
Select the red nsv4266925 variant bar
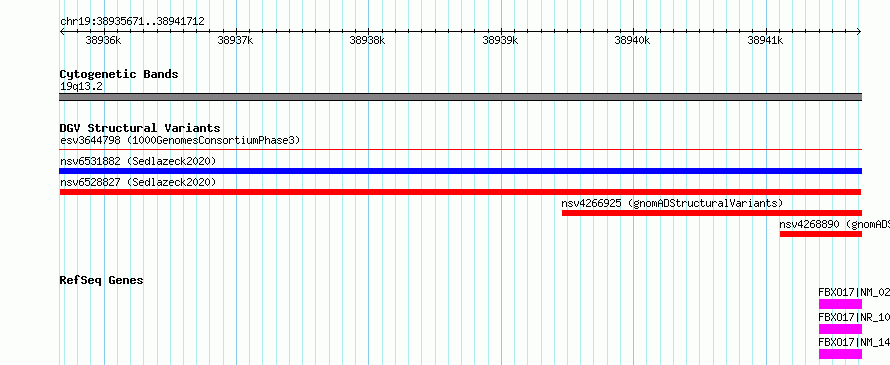pos(712,213)
